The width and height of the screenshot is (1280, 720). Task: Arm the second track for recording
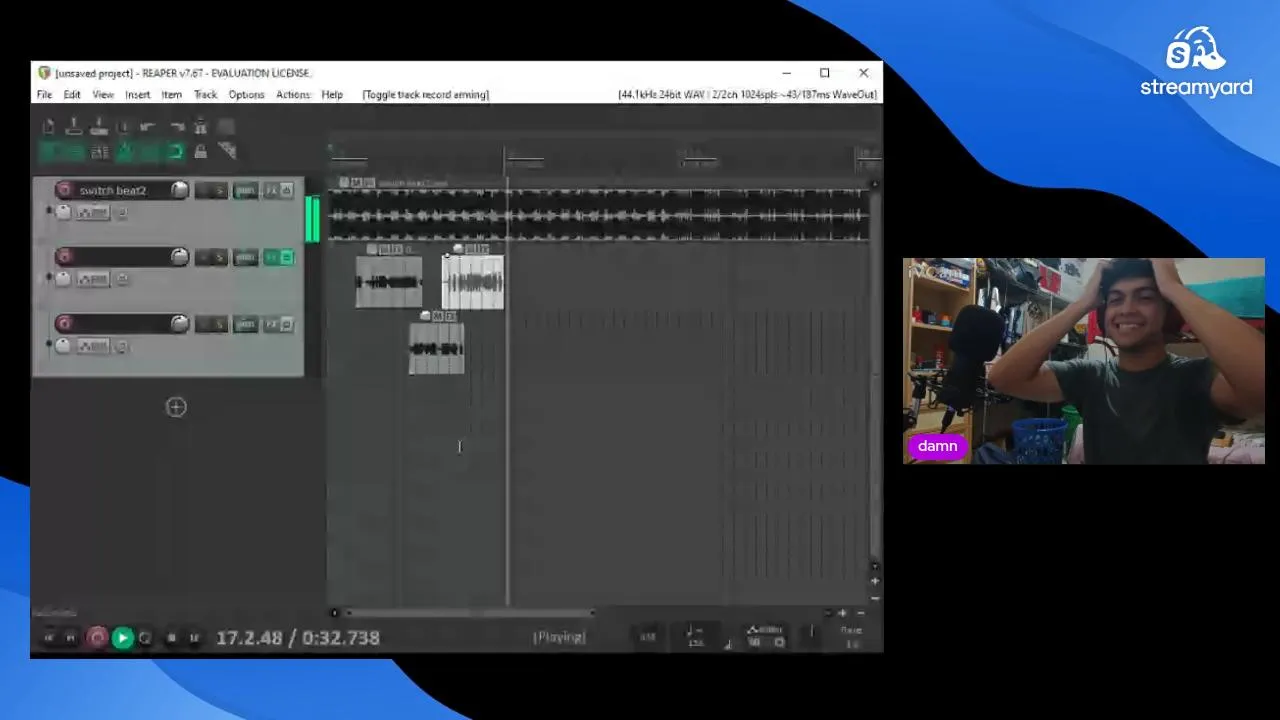pyautogui.click(x=65, y=257)
